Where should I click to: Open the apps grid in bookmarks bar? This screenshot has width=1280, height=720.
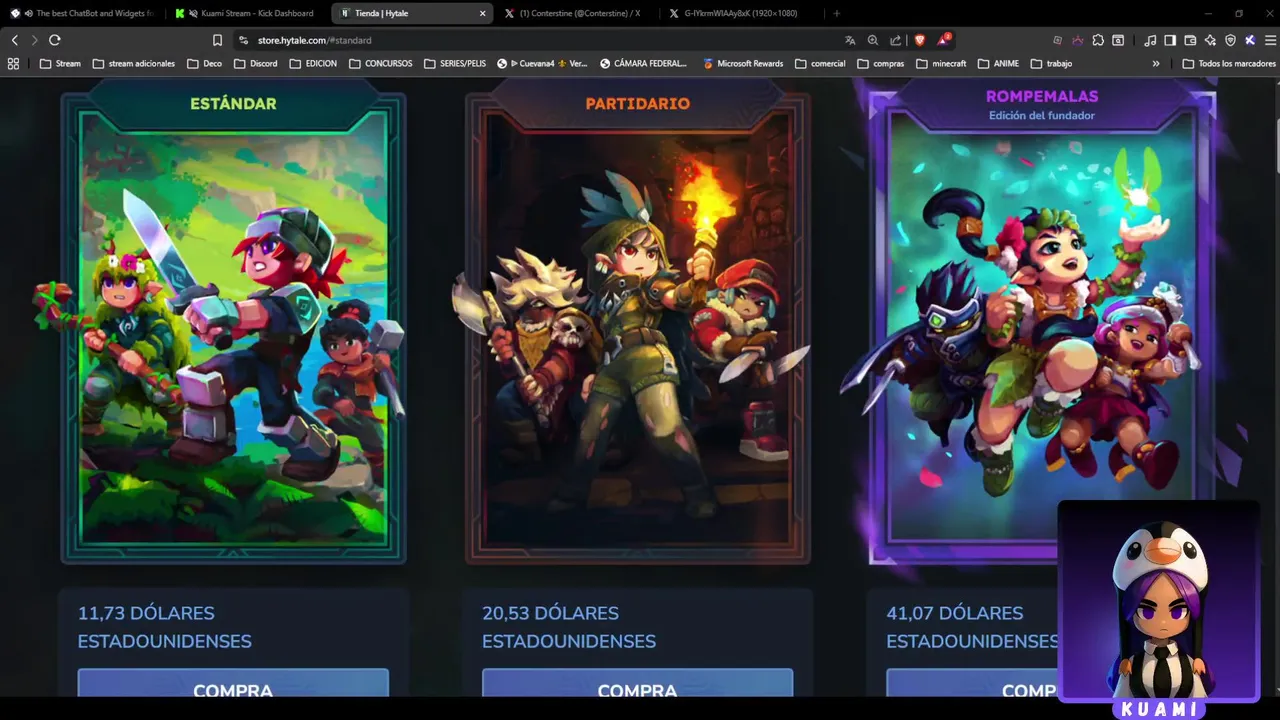(13, 63)
